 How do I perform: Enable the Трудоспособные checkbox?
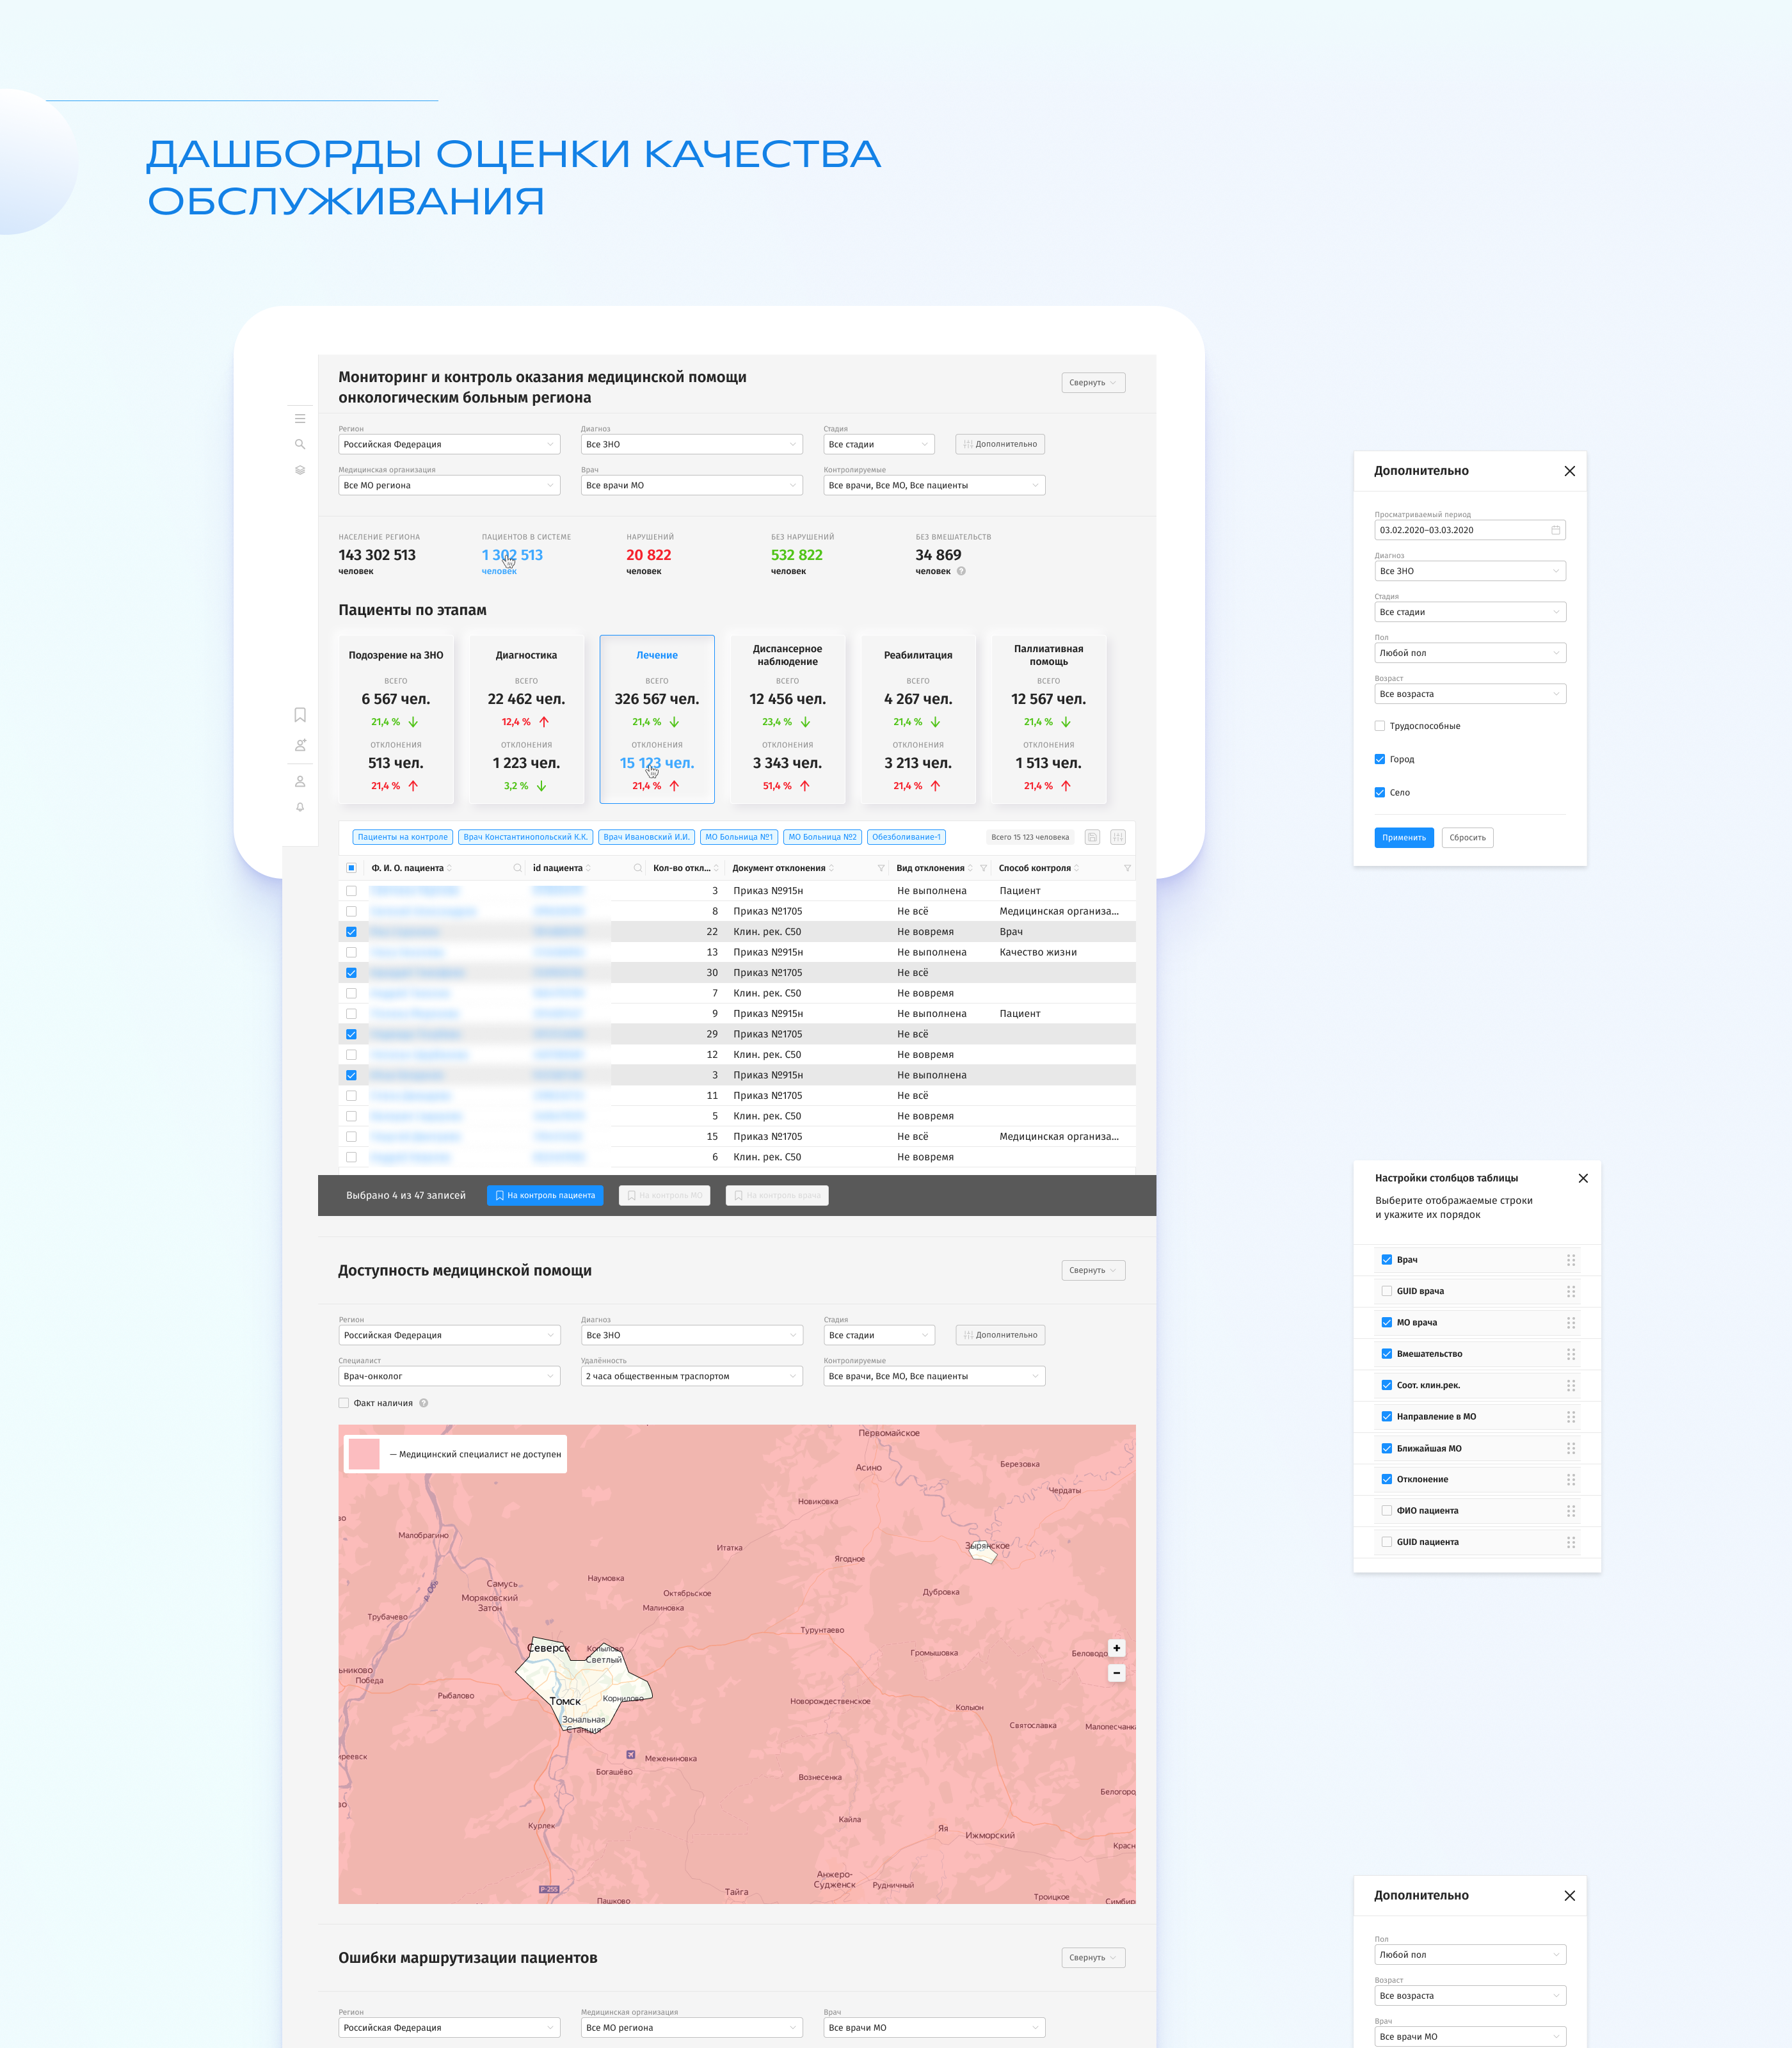click(1380, 726)
